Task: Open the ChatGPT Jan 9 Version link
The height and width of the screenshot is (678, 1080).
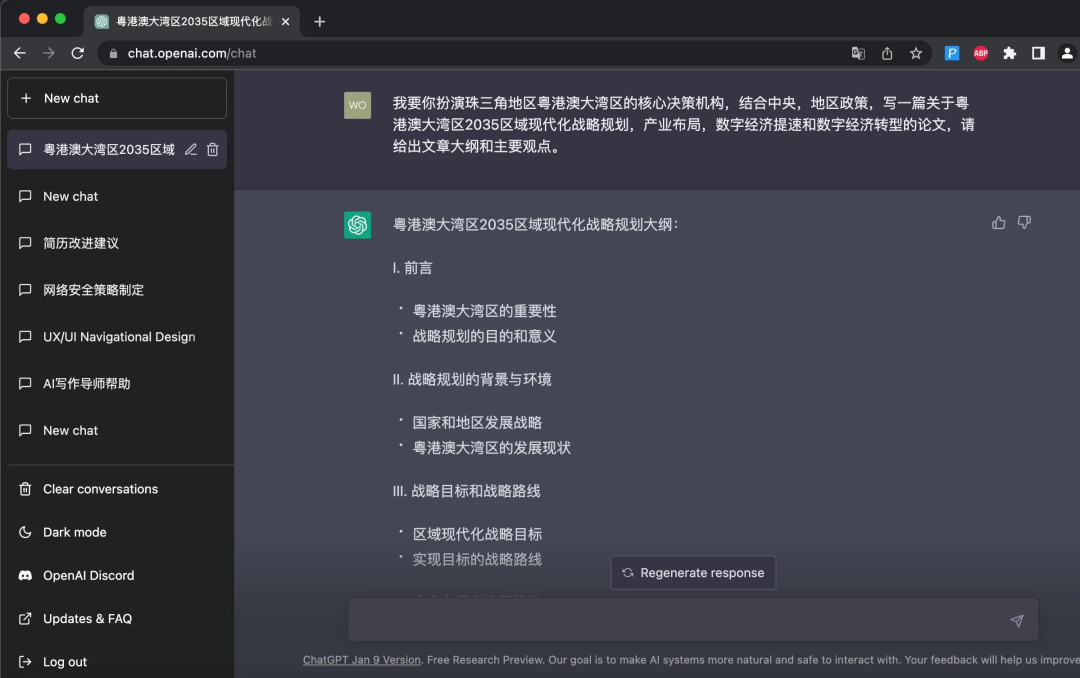Action: [362, 659]
